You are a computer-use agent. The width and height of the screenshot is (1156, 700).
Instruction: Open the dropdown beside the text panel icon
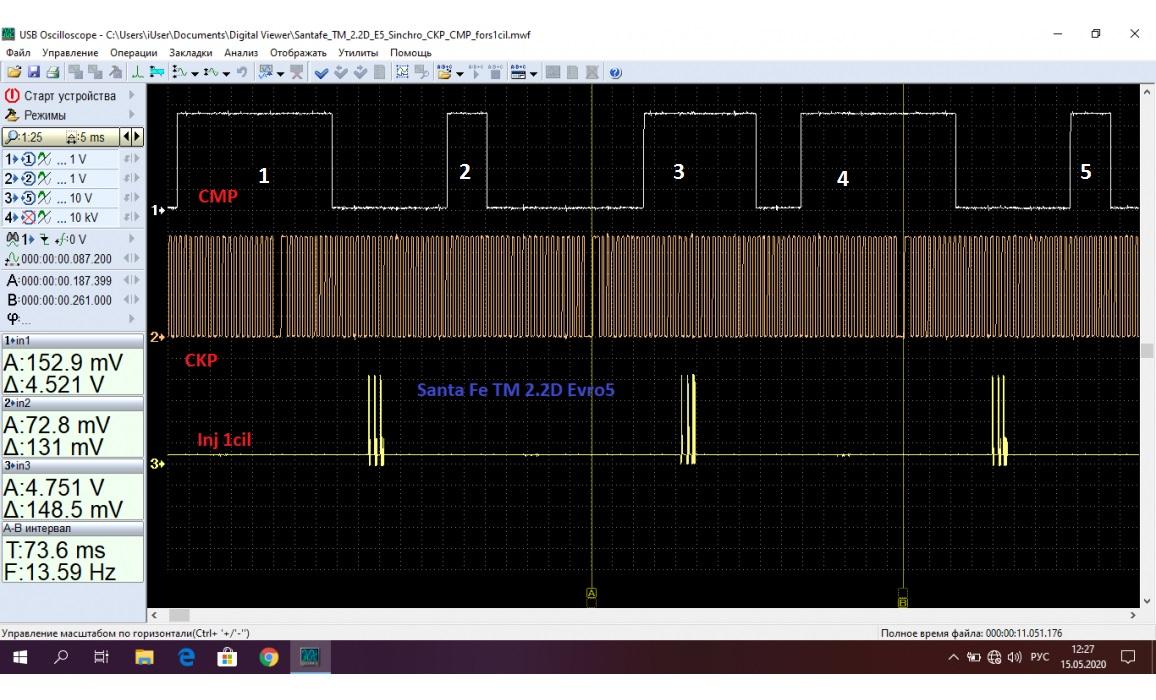(x=534, y=73)
